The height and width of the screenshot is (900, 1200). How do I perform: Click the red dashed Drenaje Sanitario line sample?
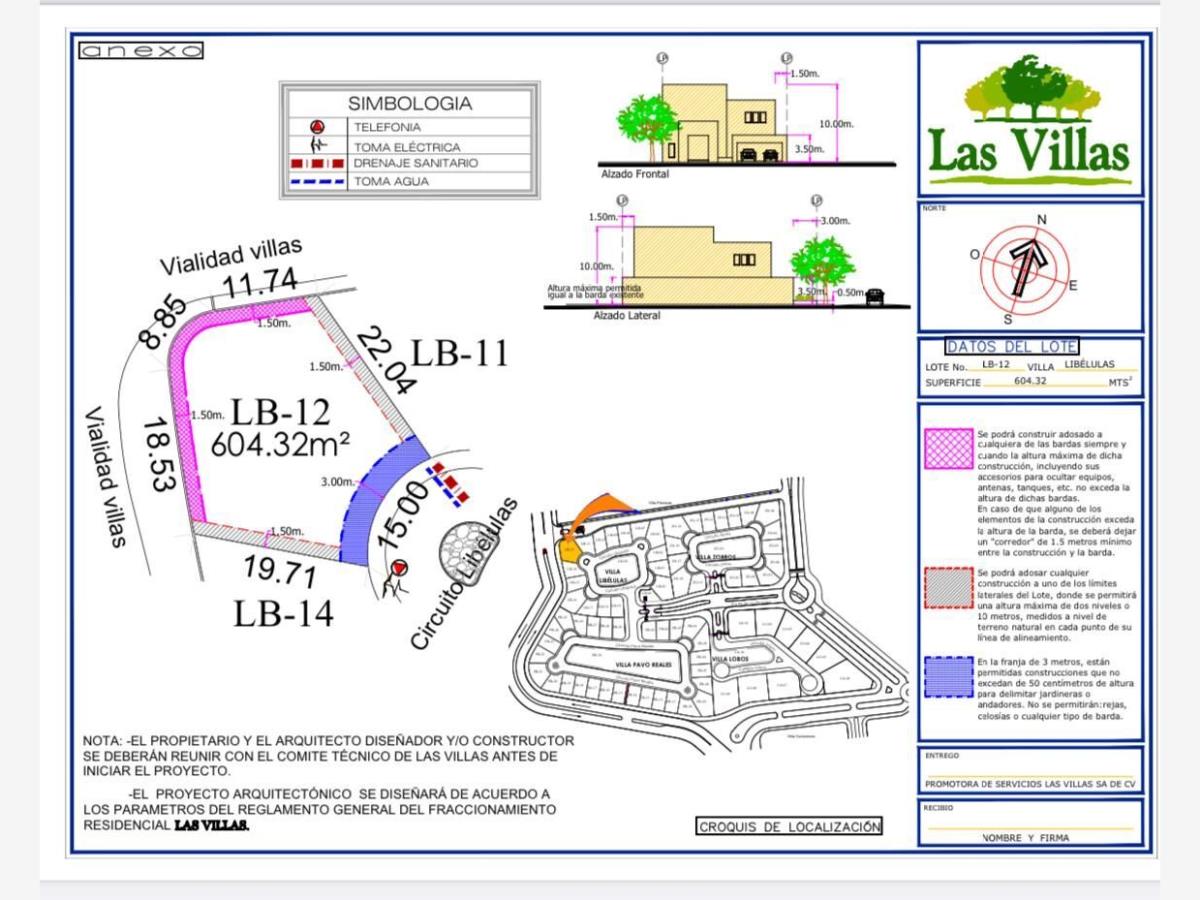tap(317, 162)
